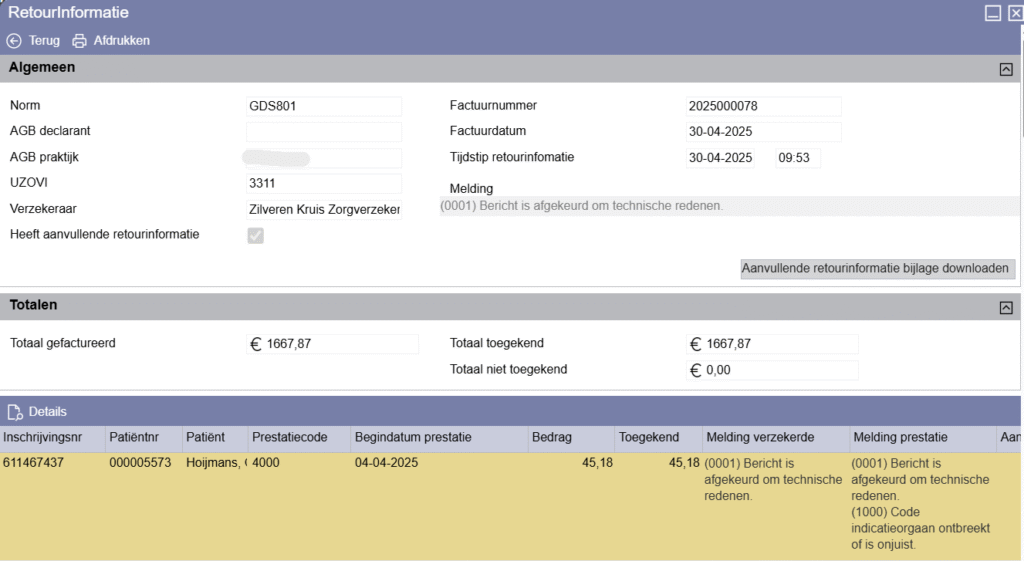The image size is (1024, 561).
Task: Click the Norm field containing GDS801
Action: pos(323,106)
